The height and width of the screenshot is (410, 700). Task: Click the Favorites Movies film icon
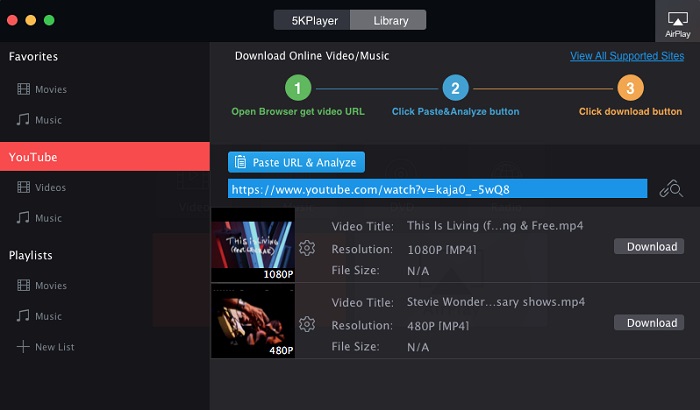coord(24,89)
